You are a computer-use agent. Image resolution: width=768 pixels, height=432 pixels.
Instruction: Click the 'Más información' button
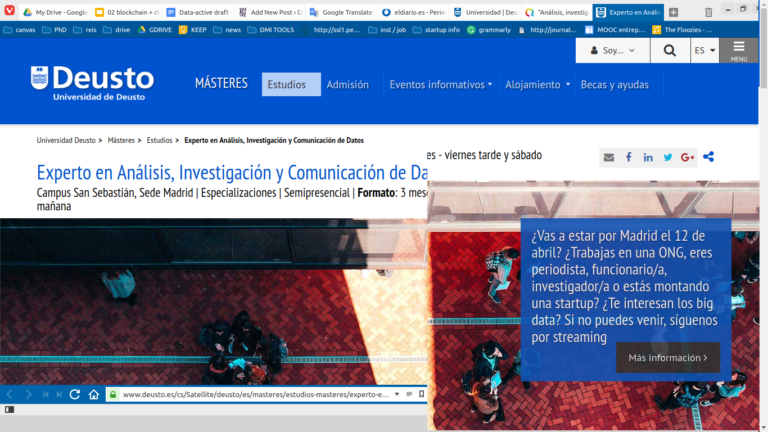[667, 357]
